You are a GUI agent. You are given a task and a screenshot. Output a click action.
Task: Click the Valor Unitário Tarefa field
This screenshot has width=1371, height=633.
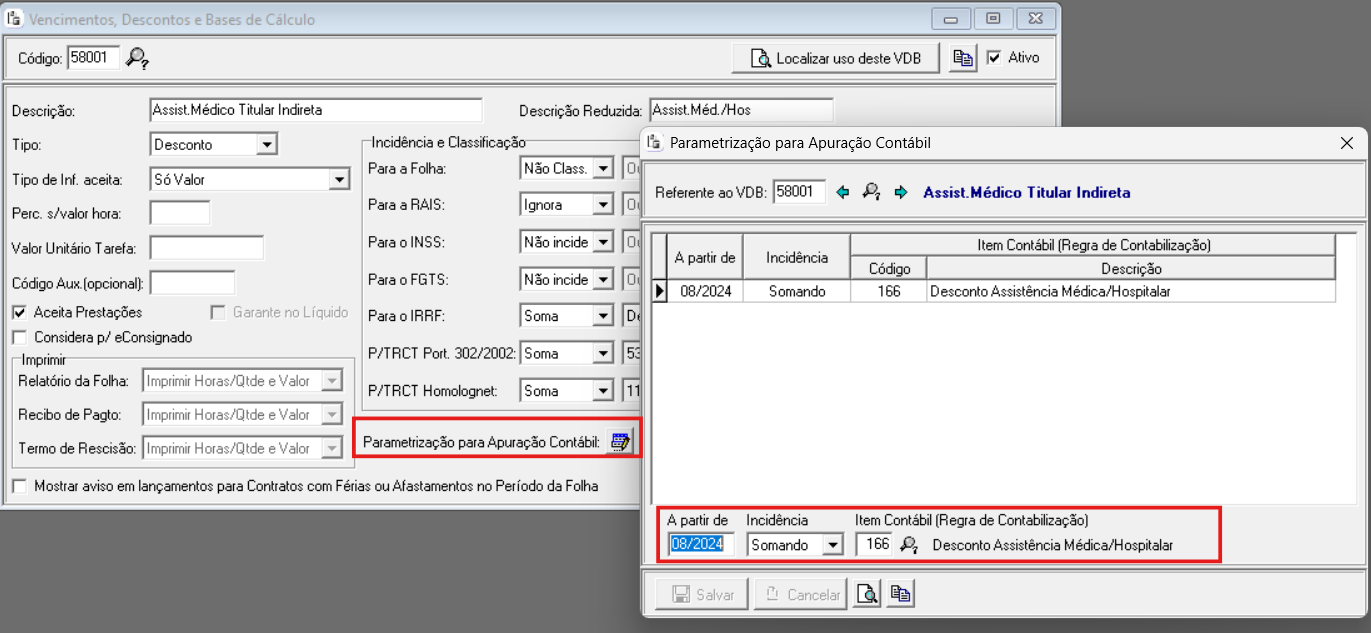point(207,248)
